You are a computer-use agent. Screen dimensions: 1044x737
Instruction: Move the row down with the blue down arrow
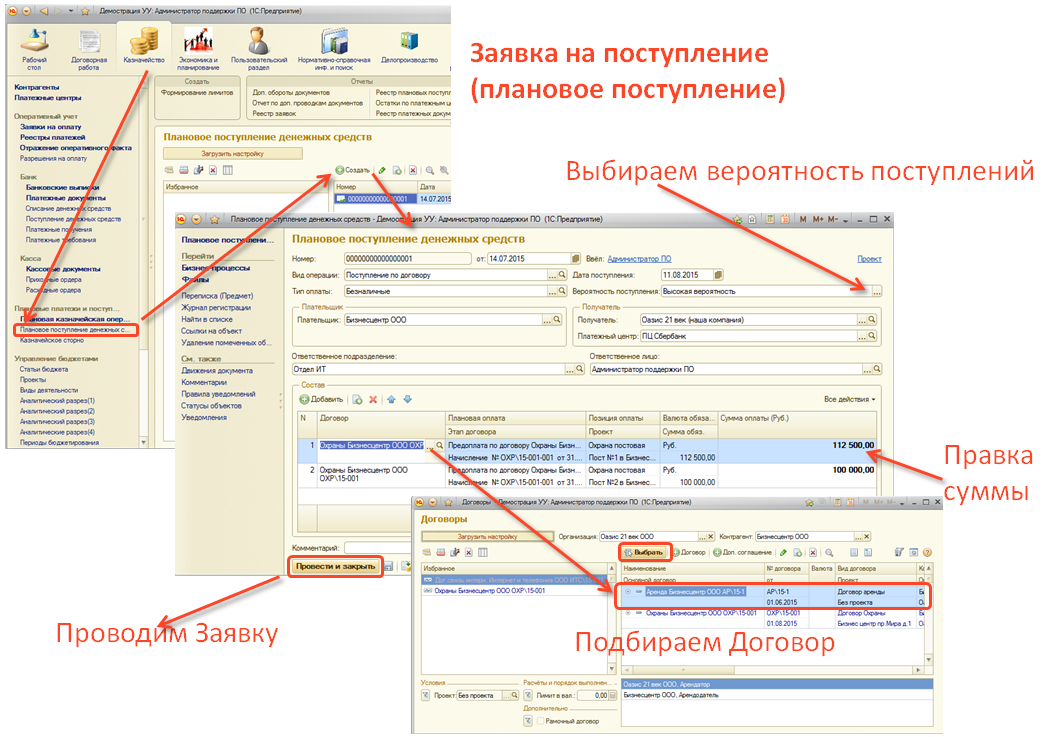point(406,399)
